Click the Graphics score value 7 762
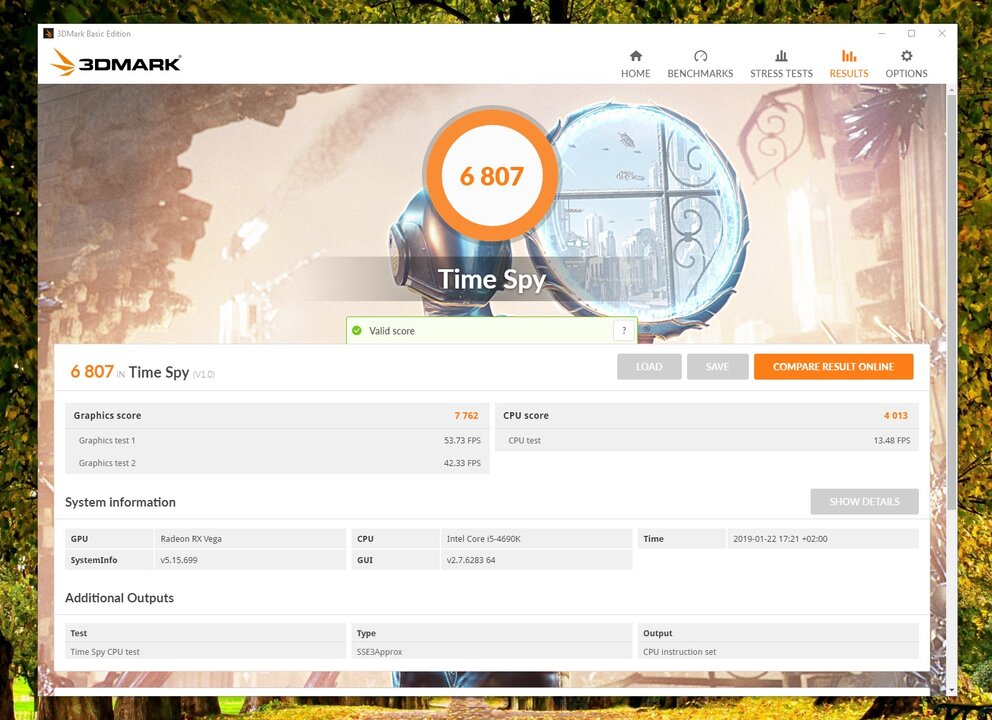Image resolution: width=992 pixels, height=720 pixels. pyautogui.click(x=466, y=416)
